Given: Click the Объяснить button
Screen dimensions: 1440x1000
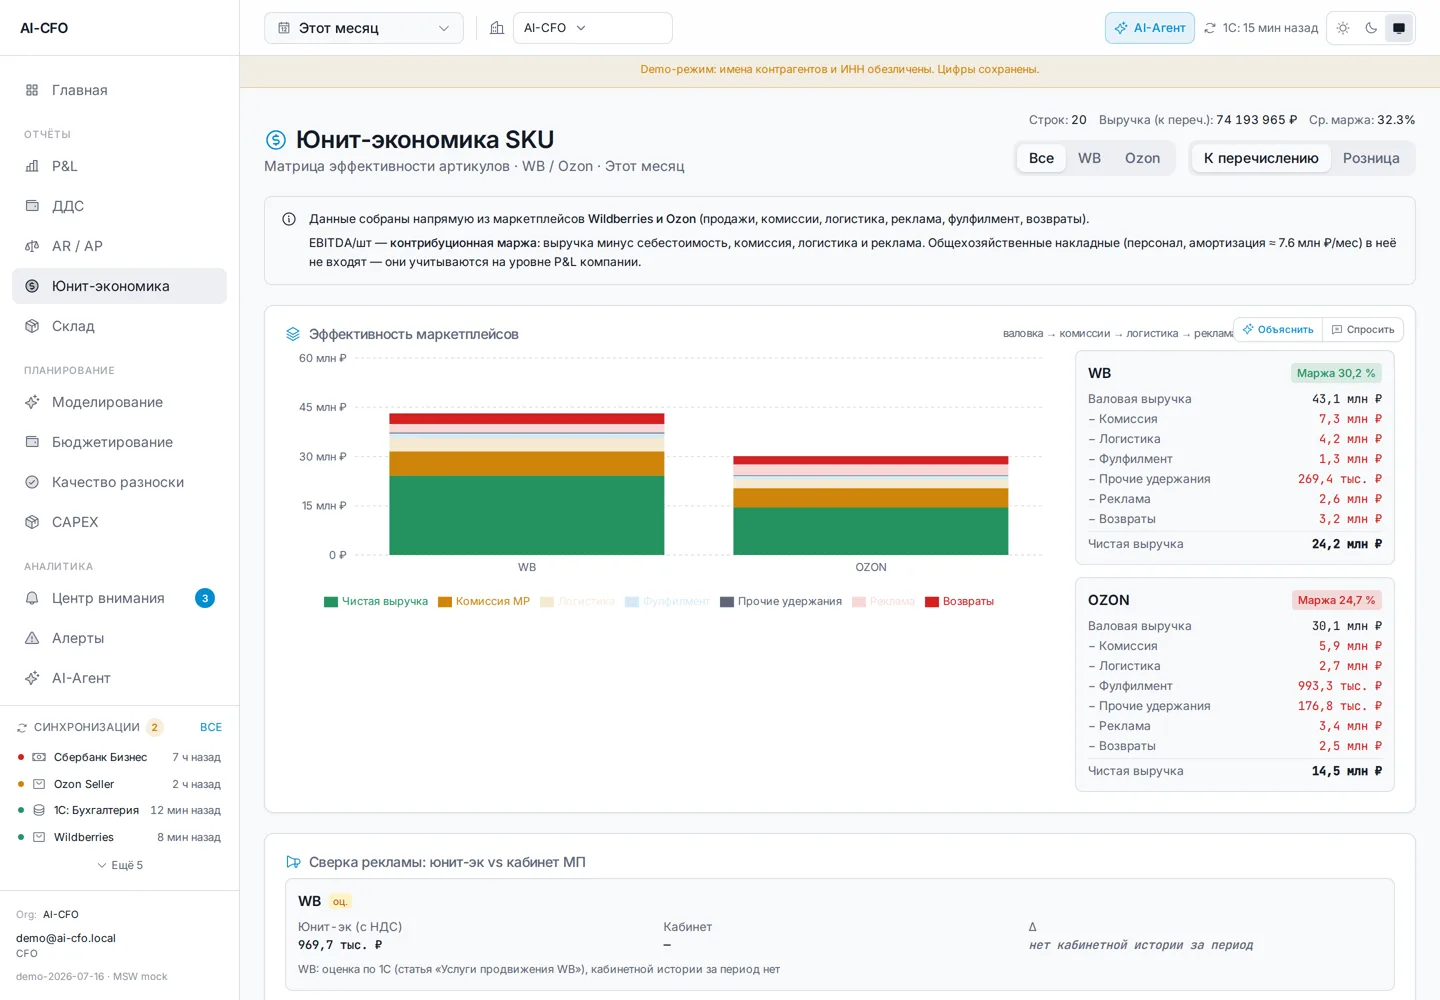Looking at the screenshot, I should 1278,330.
